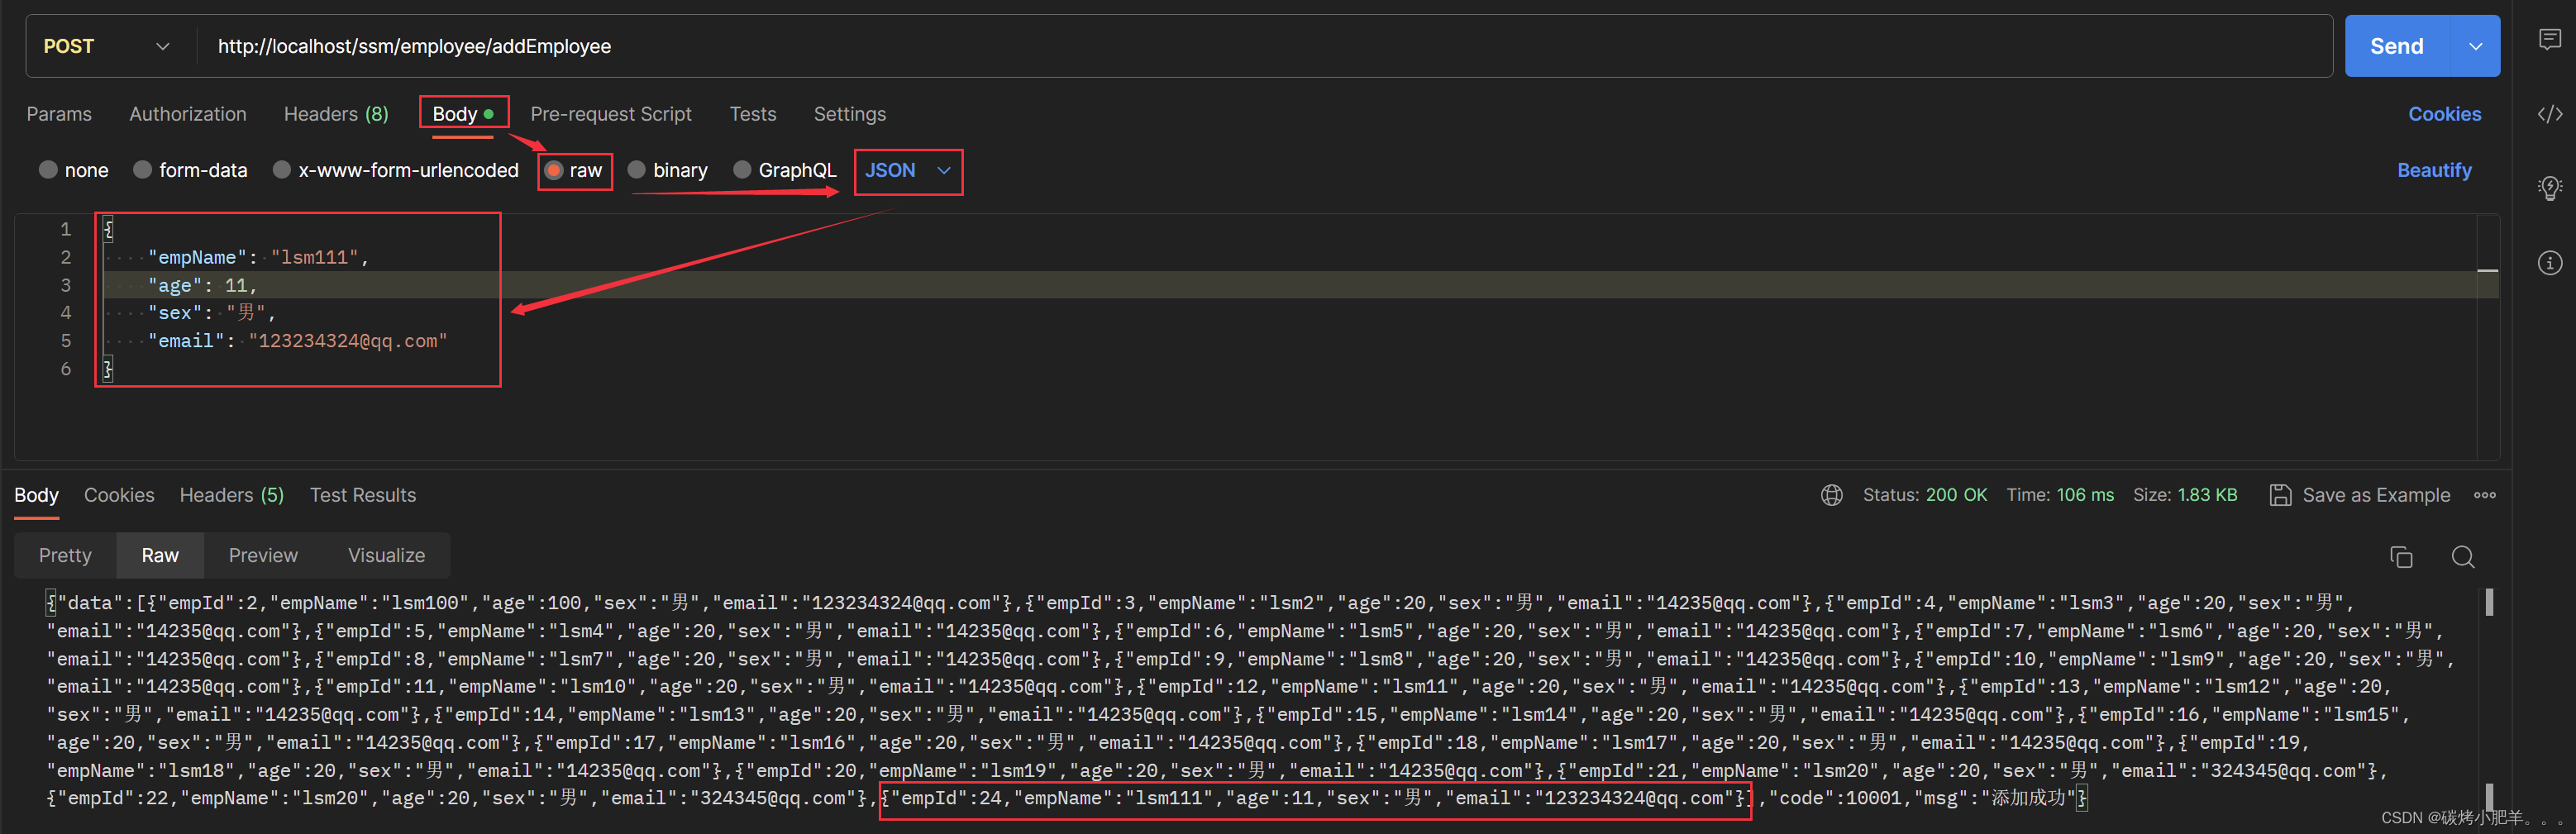Click the network globe icon near Status
Screen dimensions: 2576x834
(1831, 495)
